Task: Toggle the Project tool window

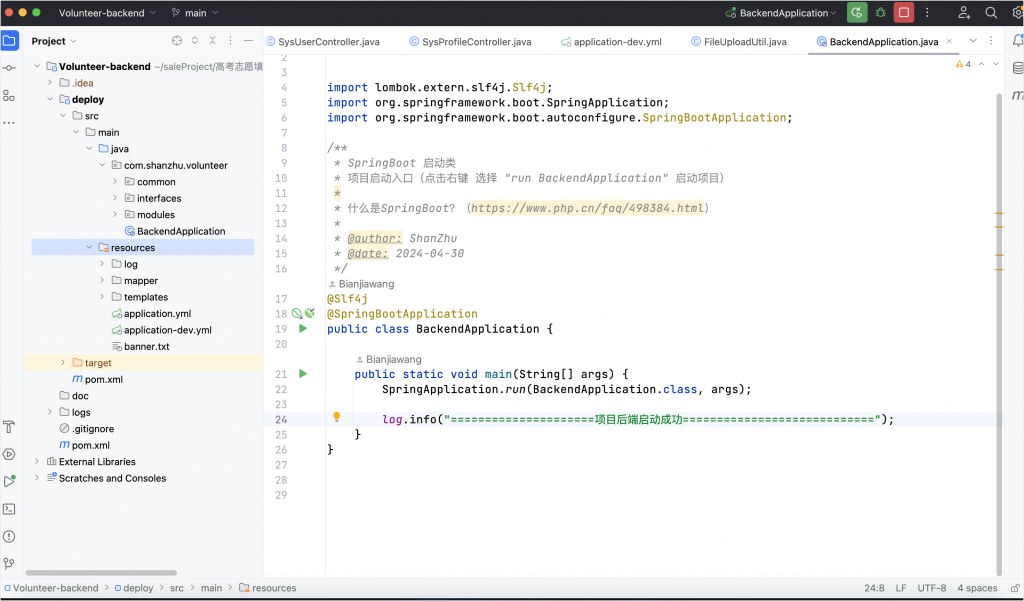Action: coord(9,41)
